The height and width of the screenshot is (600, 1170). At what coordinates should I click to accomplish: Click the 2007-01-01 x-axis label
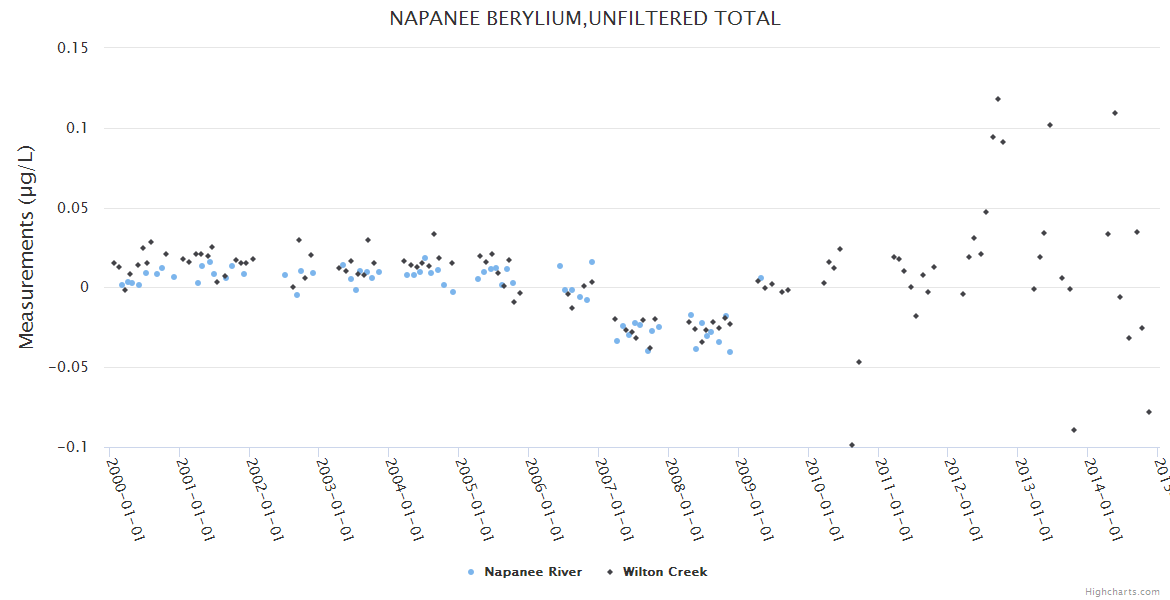coord(614,500)
